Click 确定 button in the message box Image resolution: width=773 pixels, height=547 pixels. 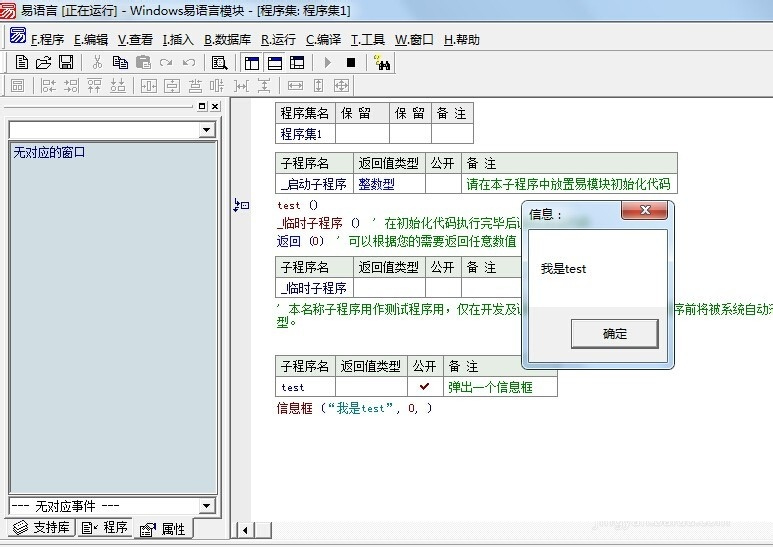pyautogui.click(x=614, y=334)
